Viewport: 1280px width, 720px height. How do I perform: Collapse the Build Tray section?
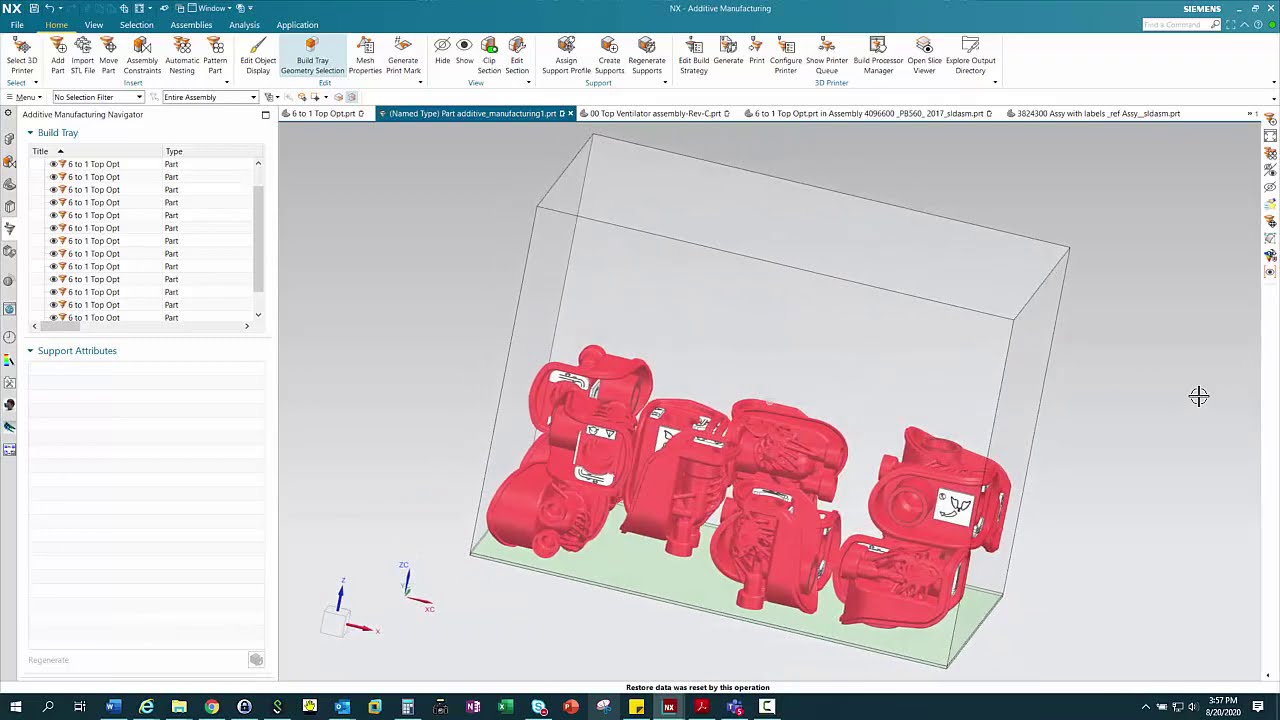coord(30,133)
